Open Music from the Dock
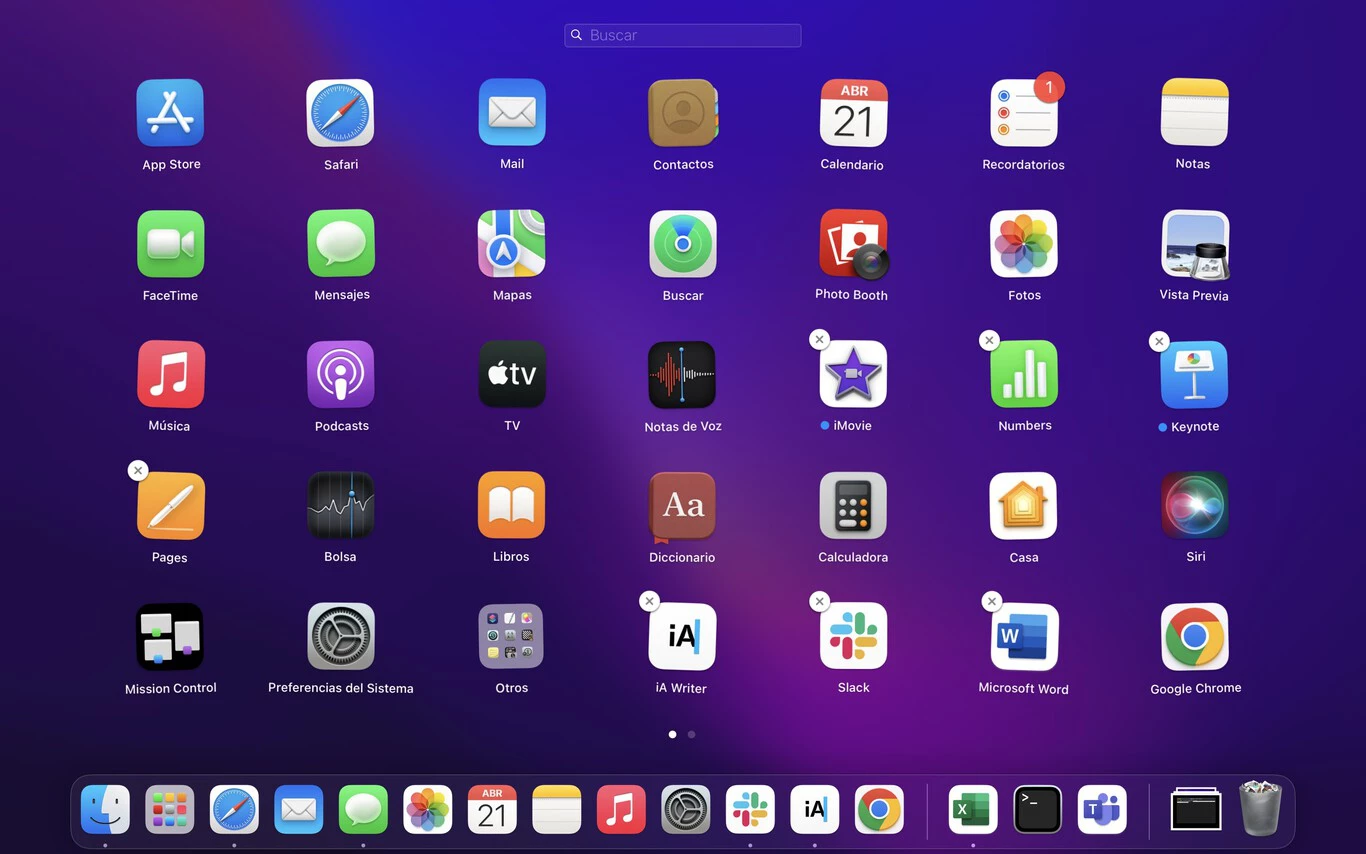 click(x=621, y=809)
